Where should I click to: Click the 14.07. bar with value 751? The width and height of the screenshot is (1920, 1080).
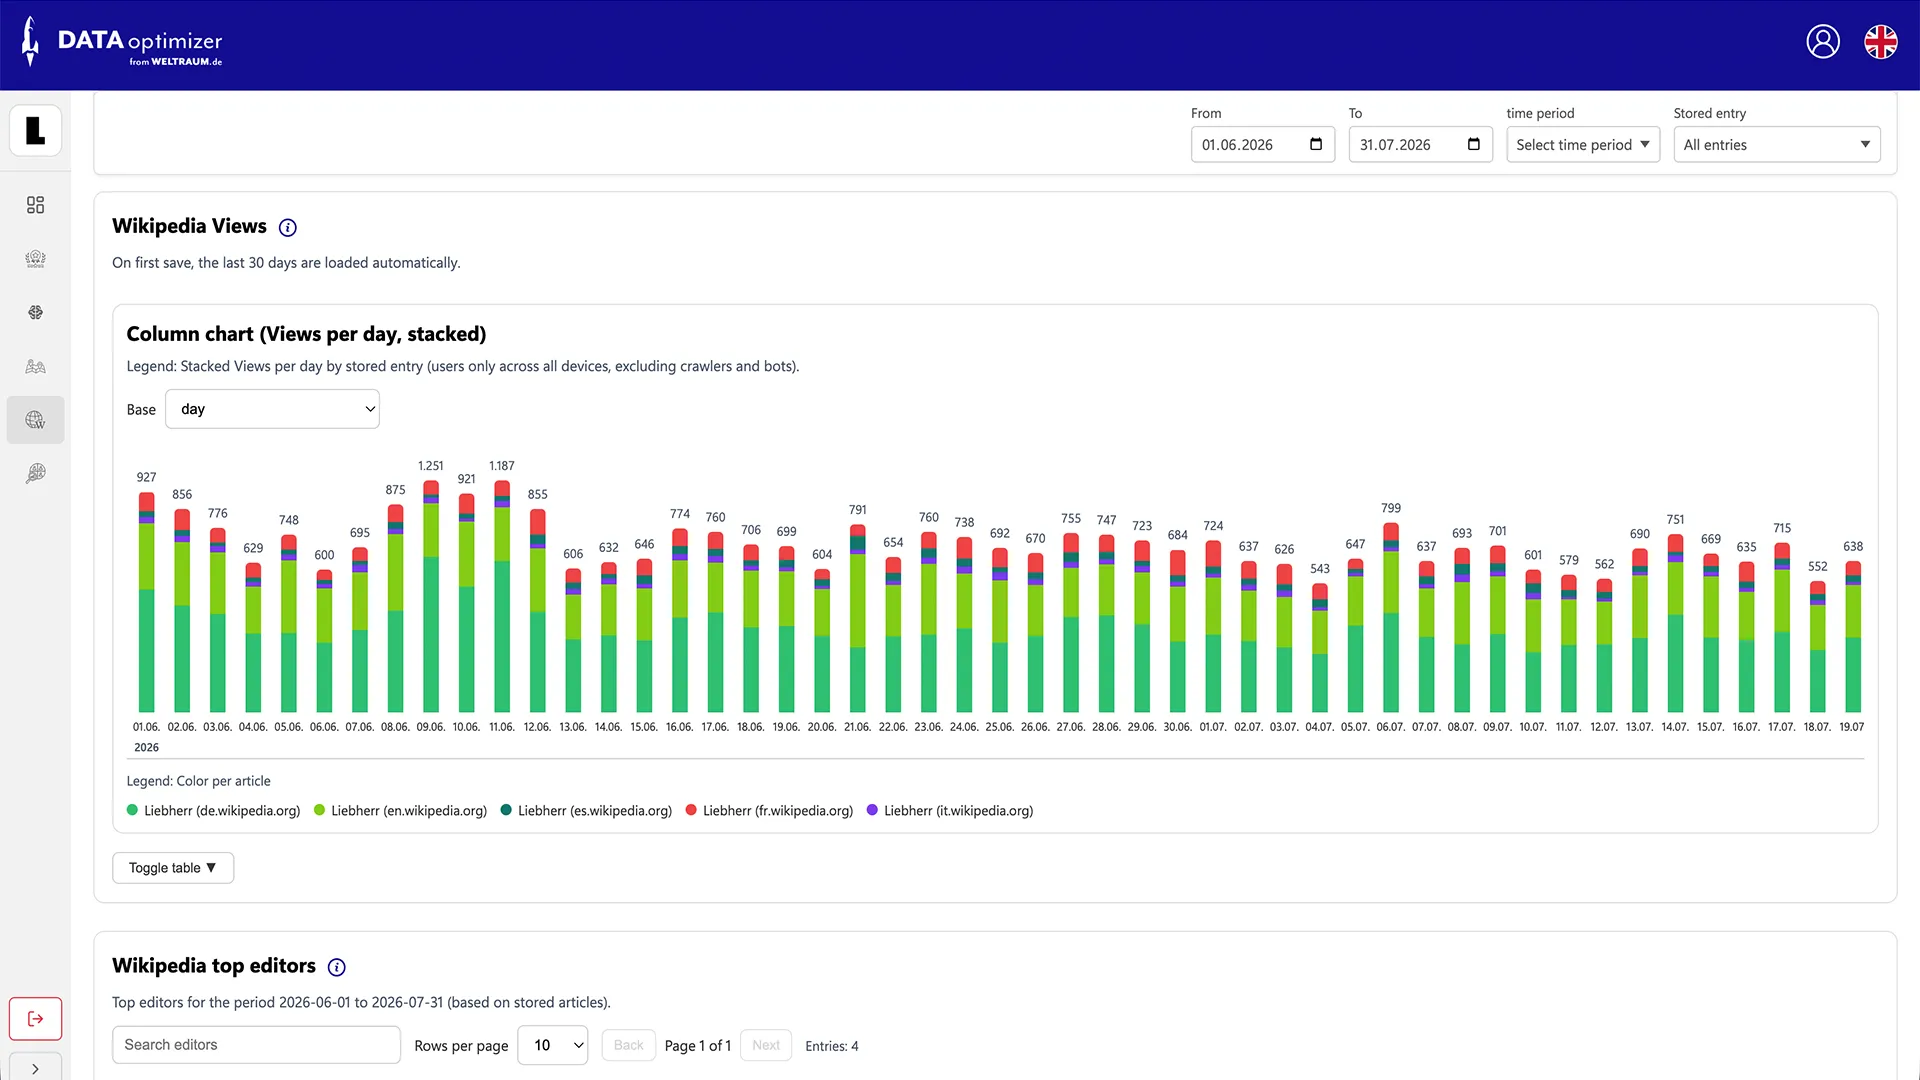pyautogui.click(x=1676, y=623)
